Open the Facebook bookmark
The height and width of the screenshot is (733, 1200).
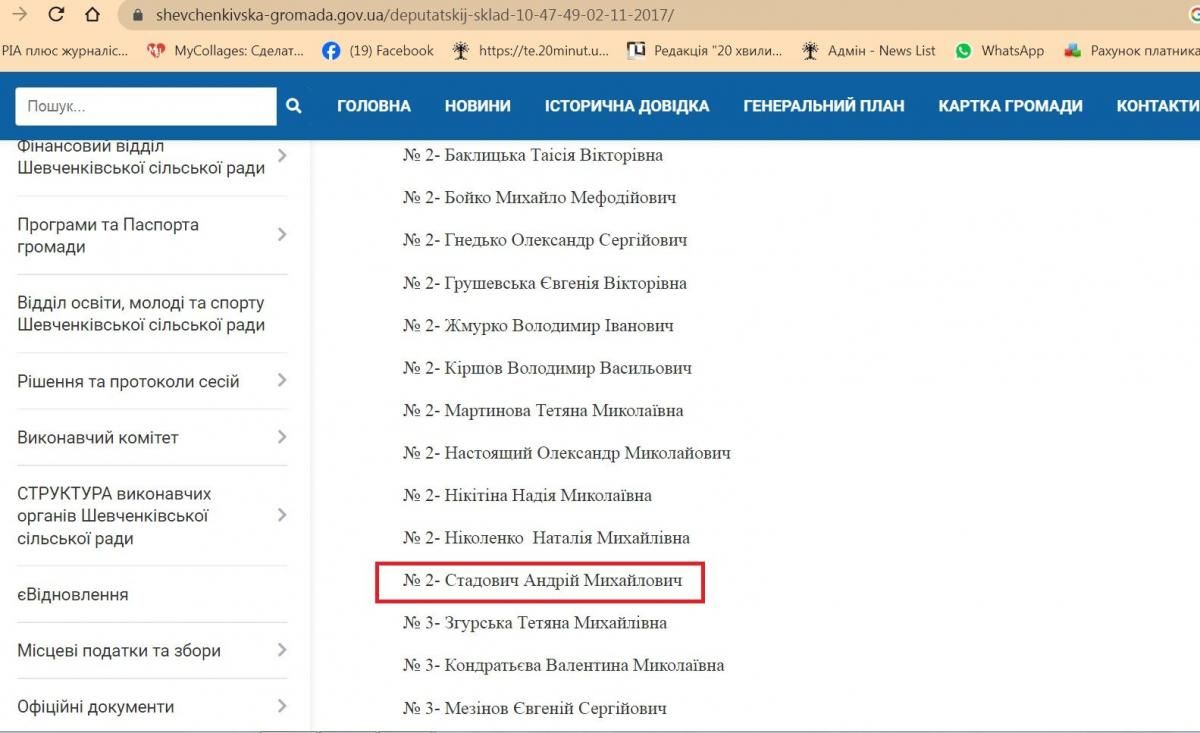[x=379, y=50]
